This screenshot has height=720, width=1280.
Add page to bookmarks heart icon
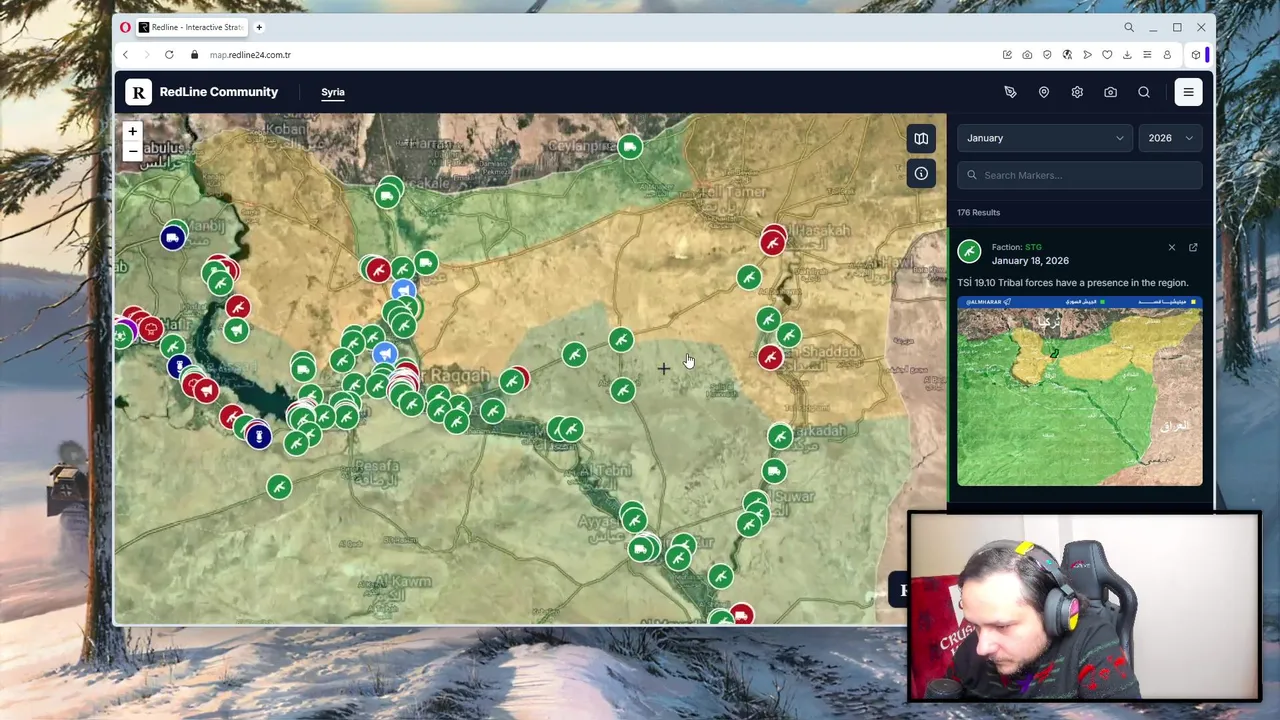(x=1107, y=55)
